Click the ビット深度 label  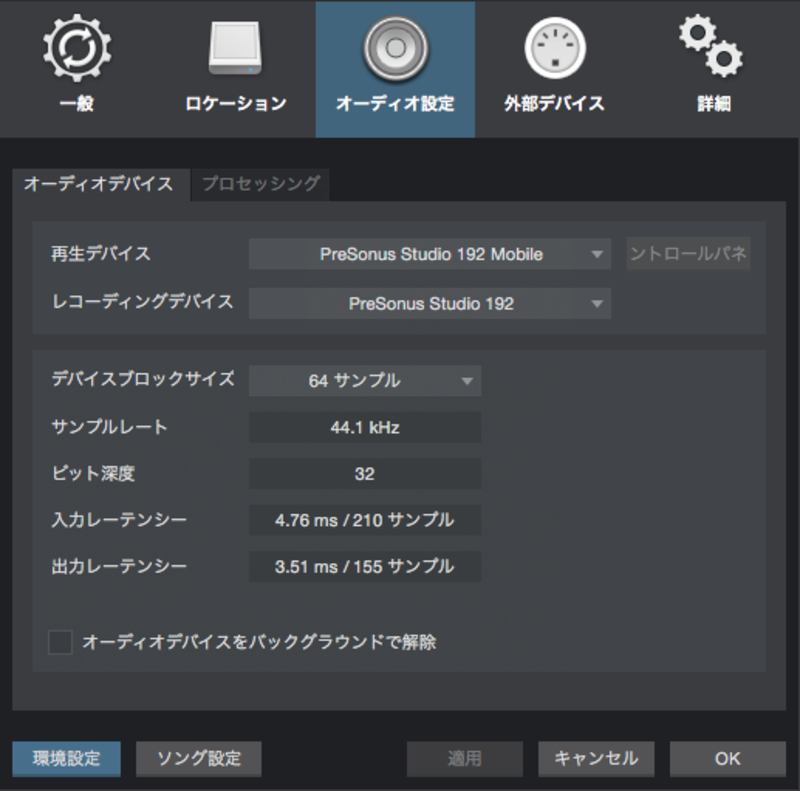point(93,474)
